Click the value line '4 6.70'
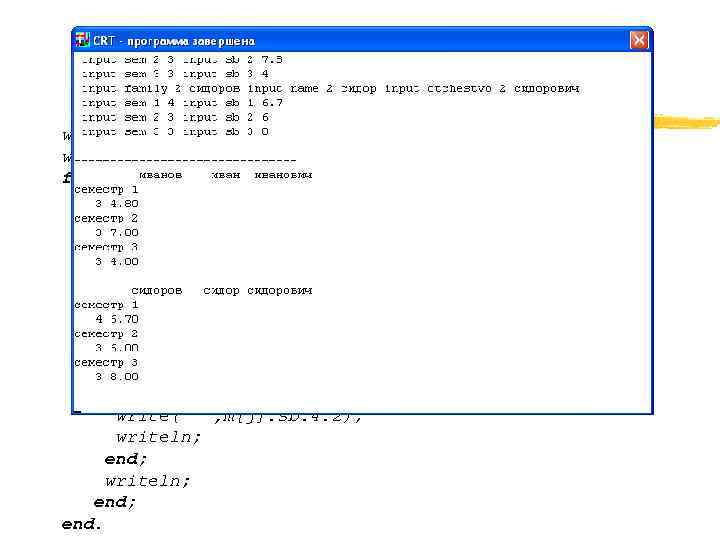The height and width of the screenshot is (540, 720). pyautogui.click(x=117, y=319)
